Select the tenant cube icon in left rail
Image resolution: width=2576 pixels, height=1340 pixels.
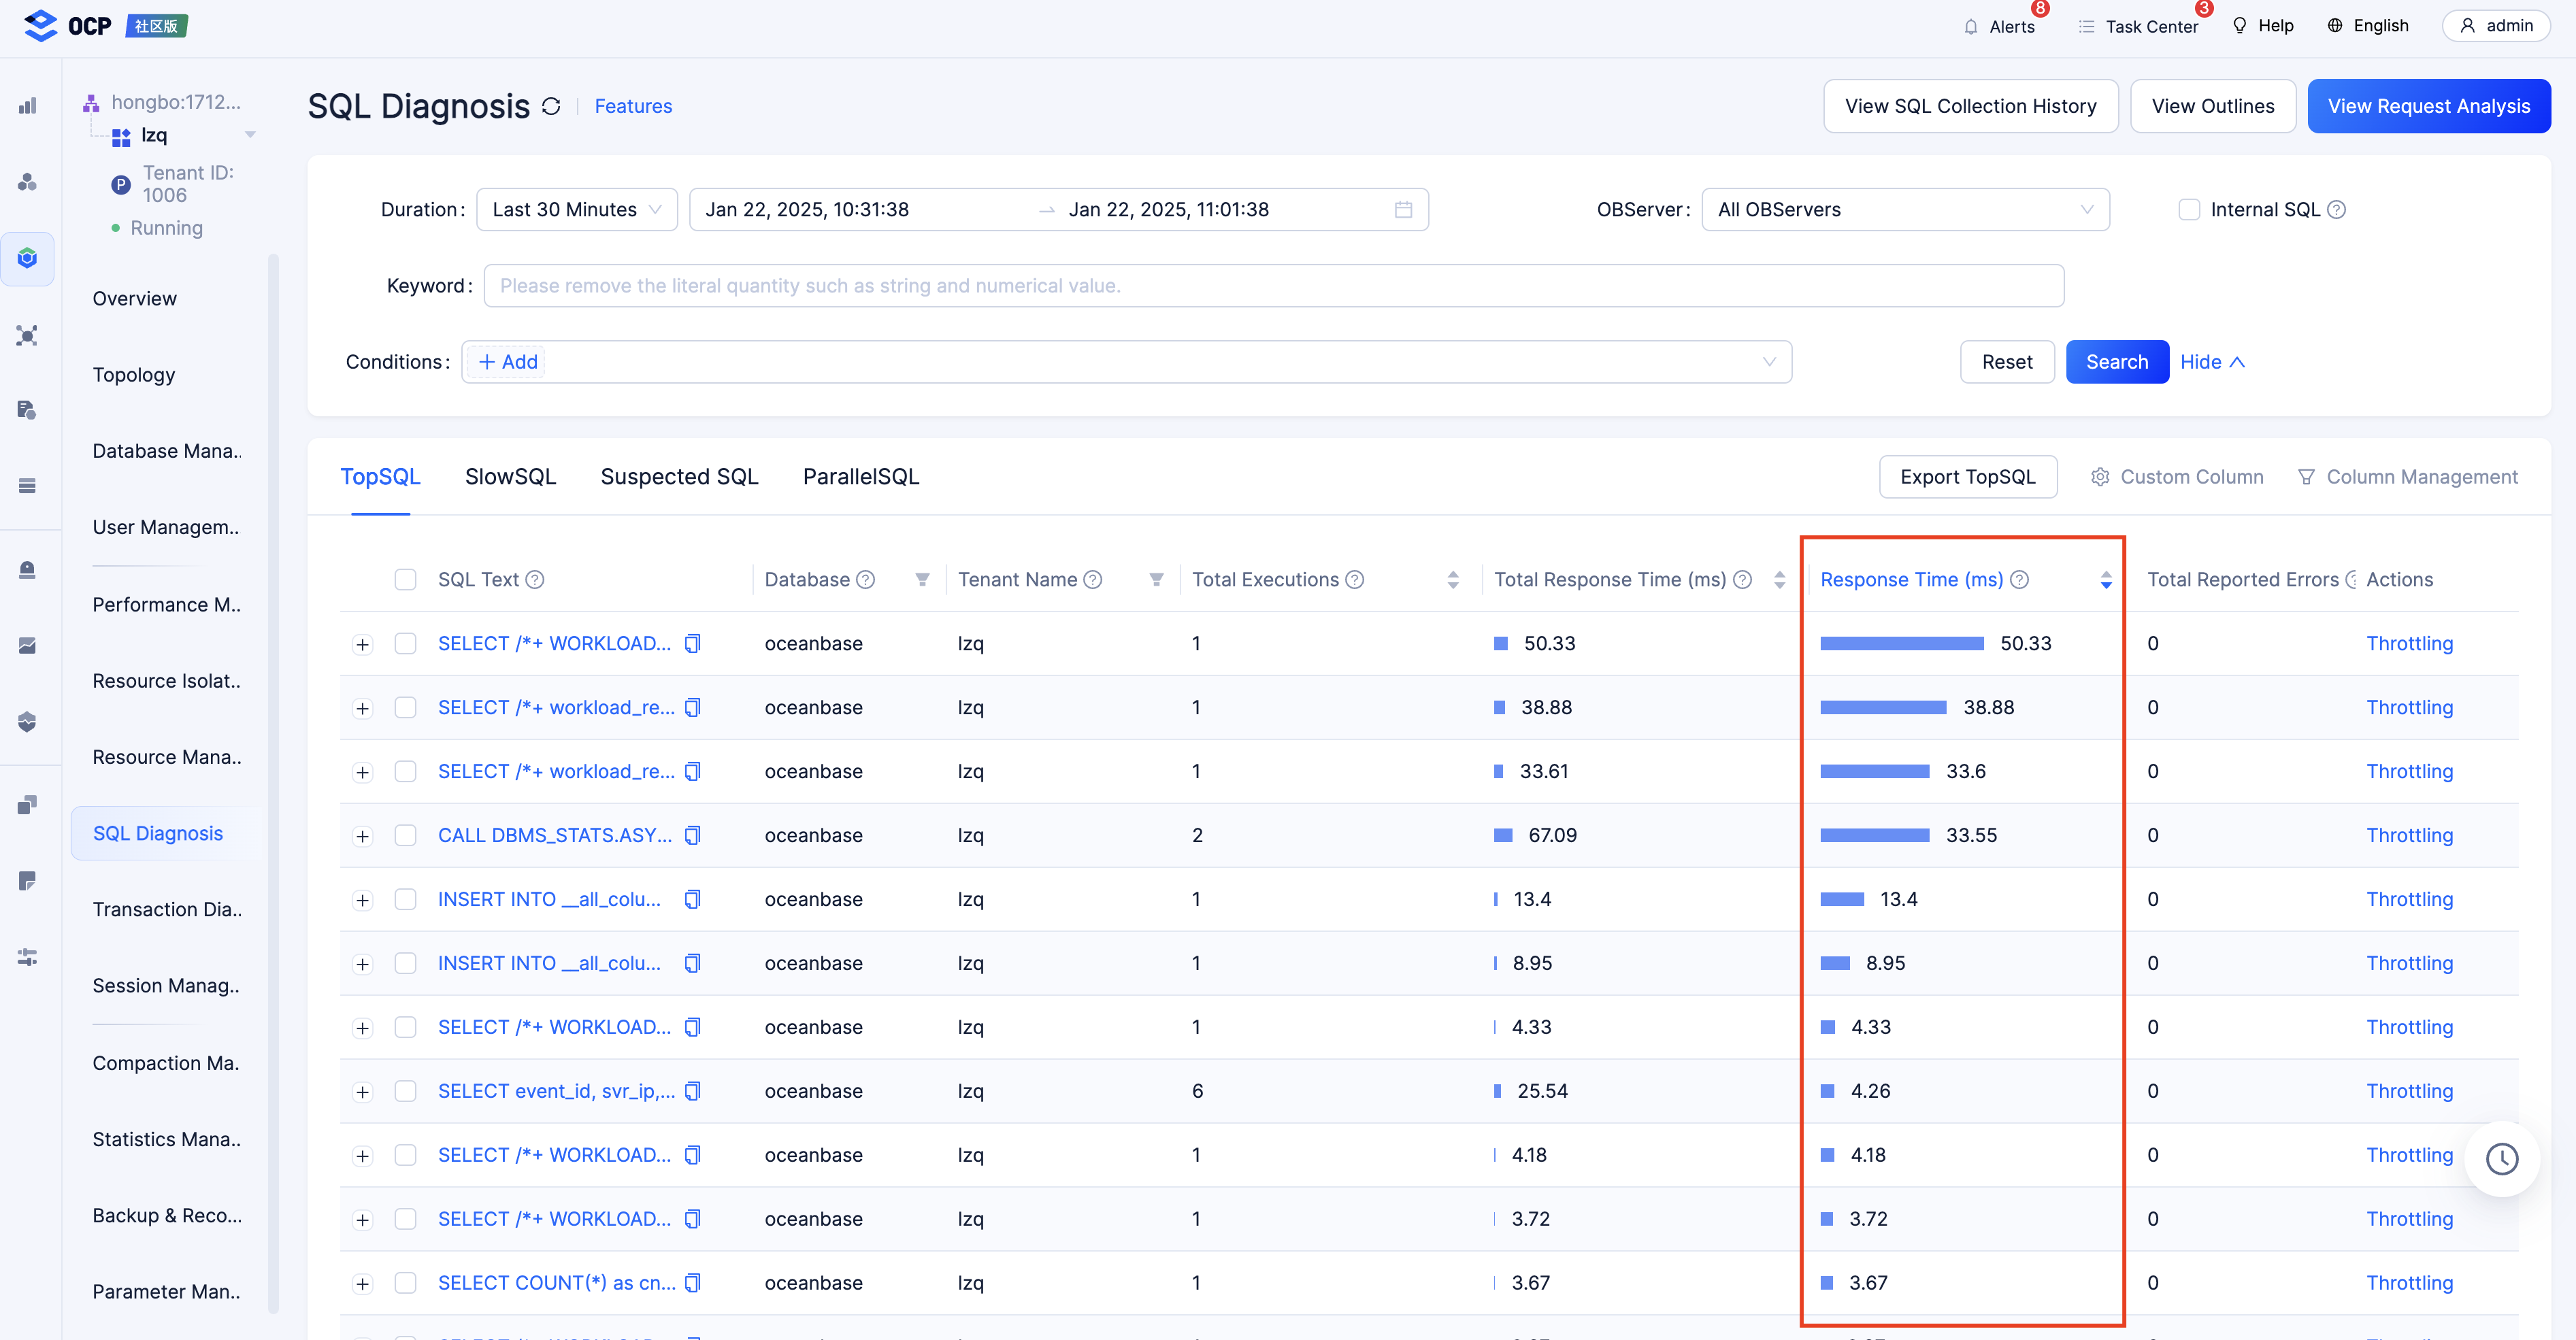(x=27, y=258)
